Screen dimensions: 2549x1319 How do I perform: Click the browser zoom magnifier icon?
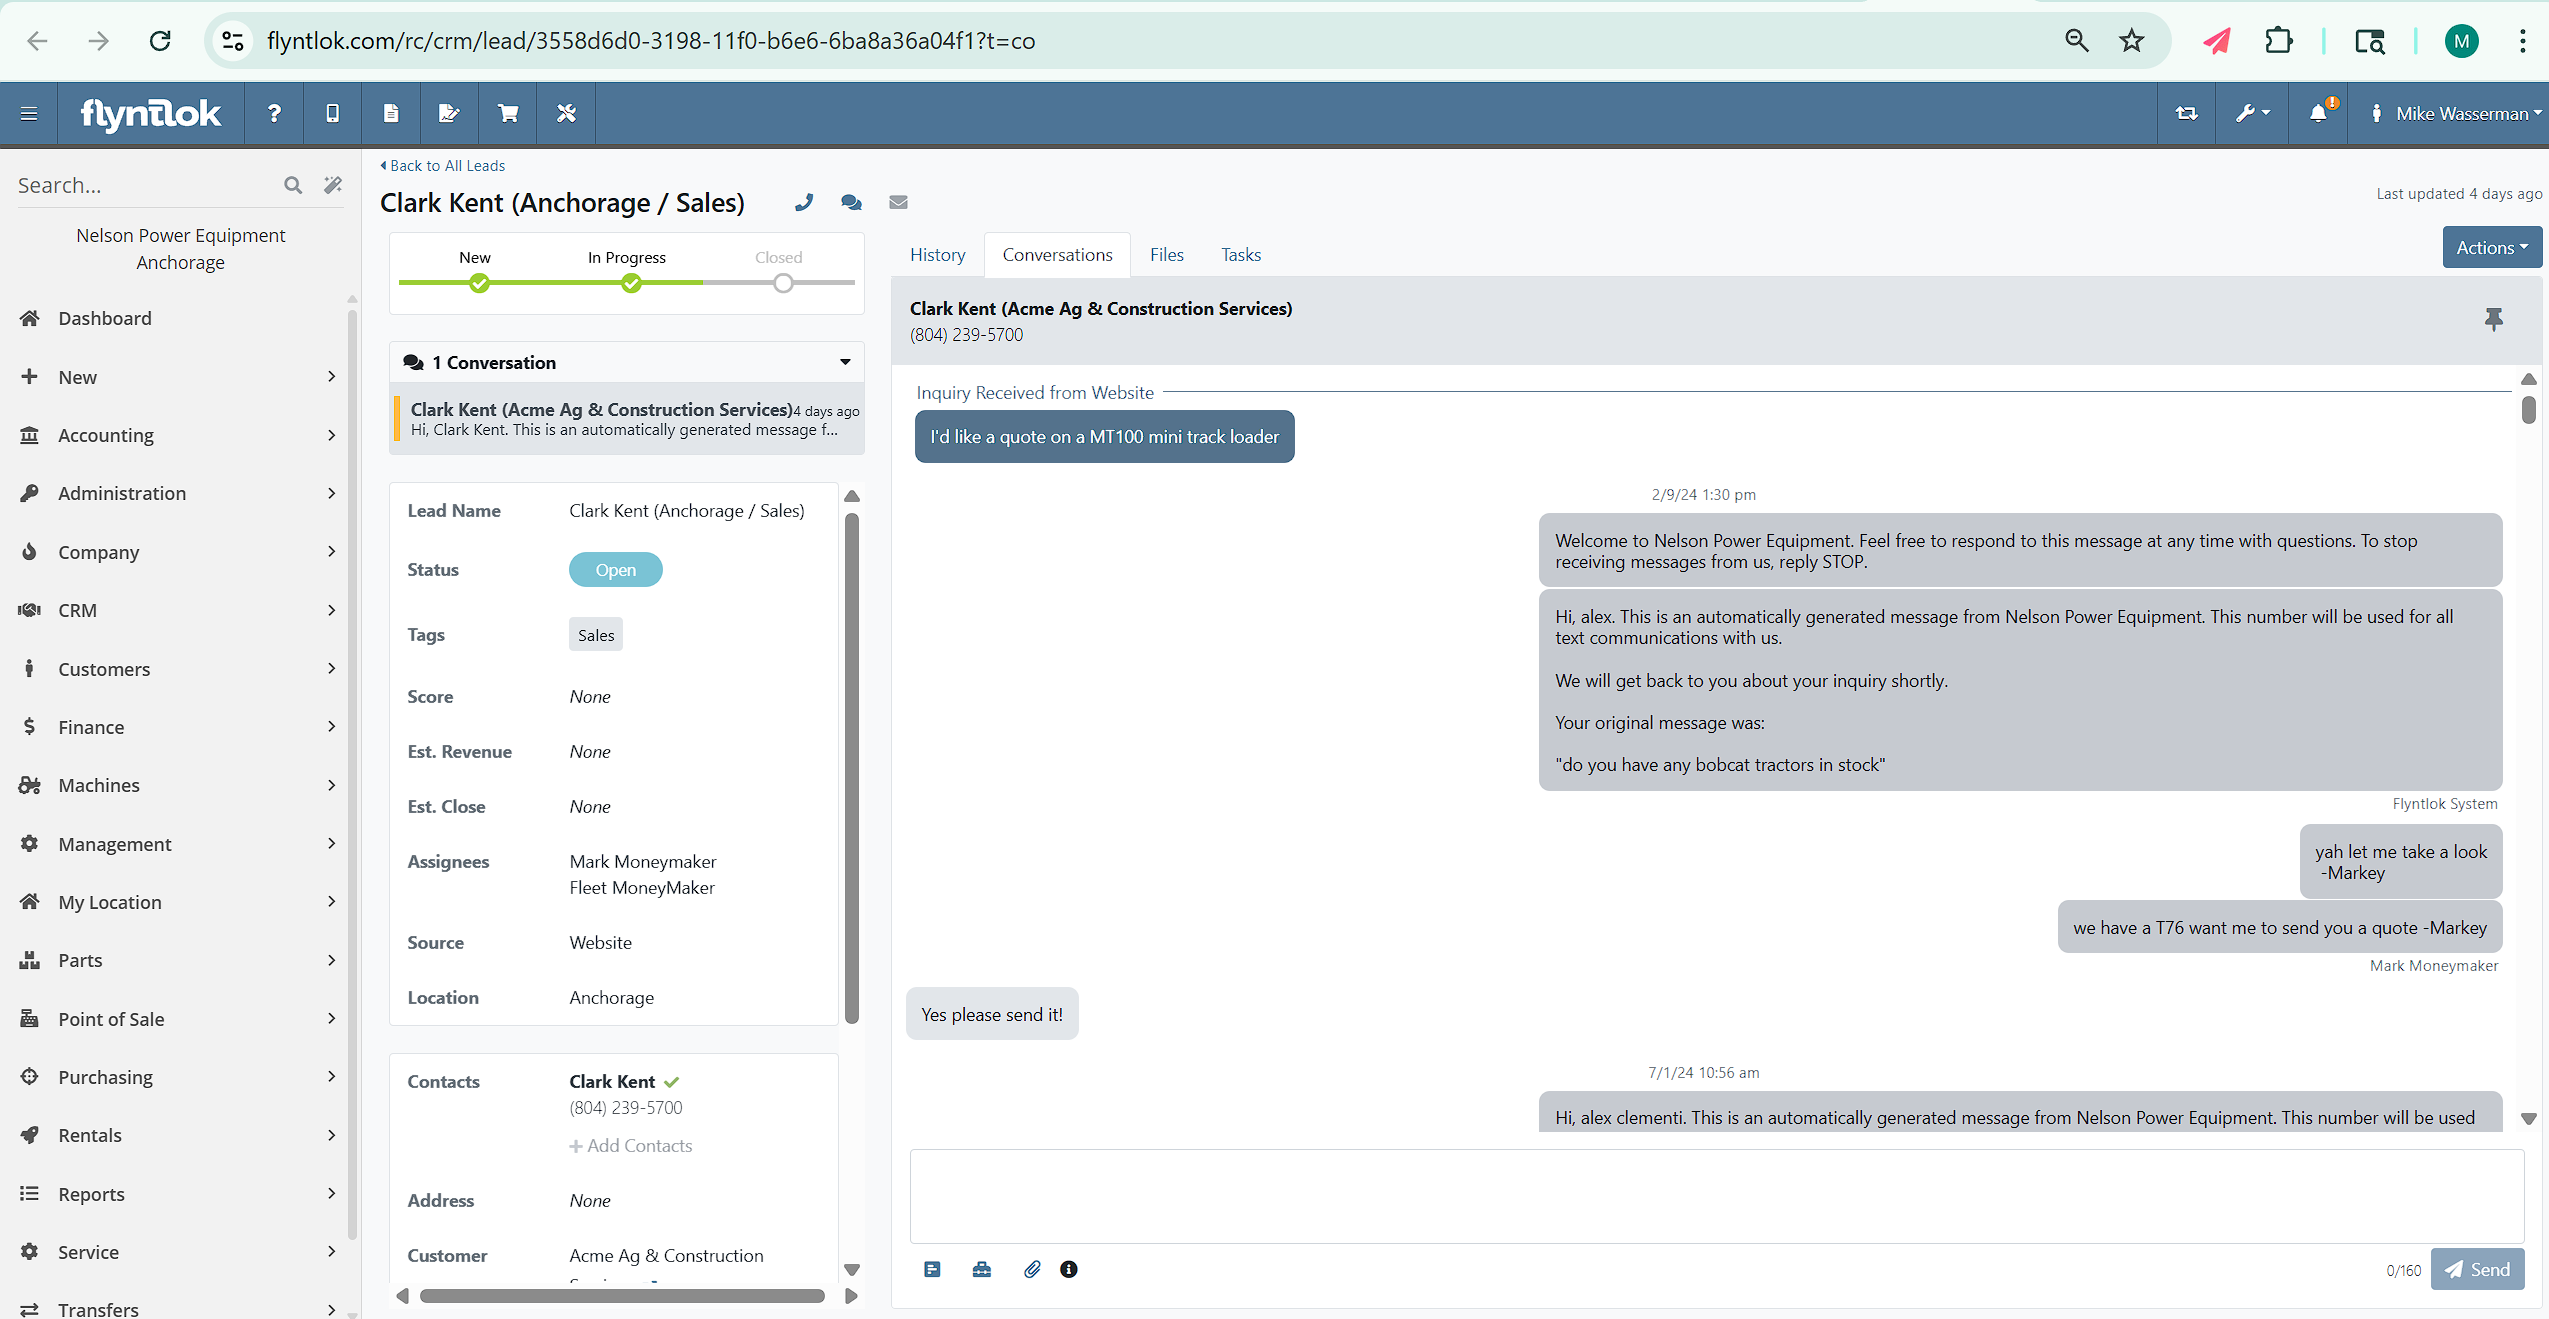pos(2077,41)
